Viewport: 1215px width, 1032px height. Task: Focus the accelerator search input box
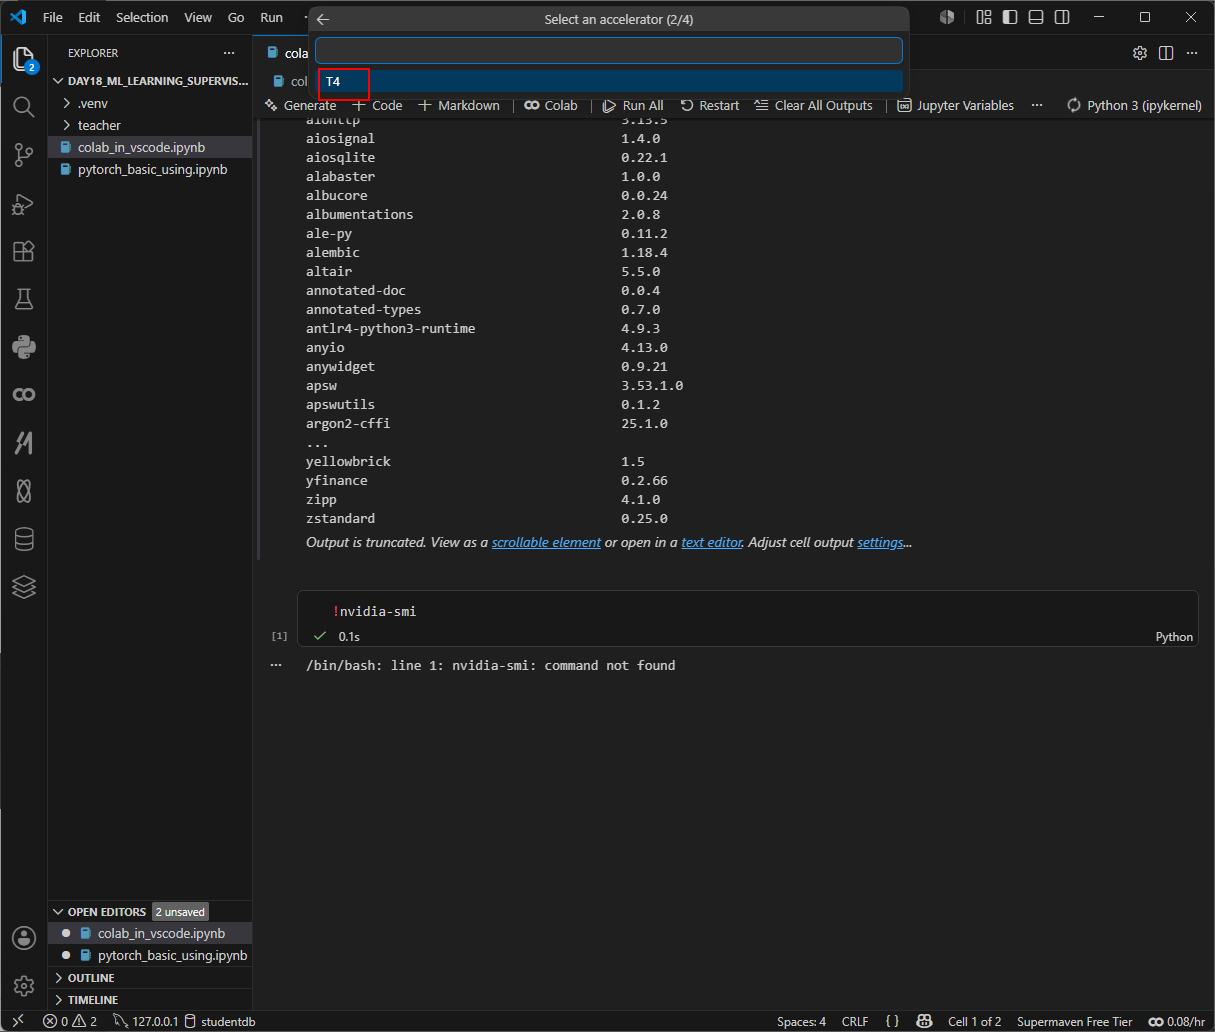[x=609, y=50]
